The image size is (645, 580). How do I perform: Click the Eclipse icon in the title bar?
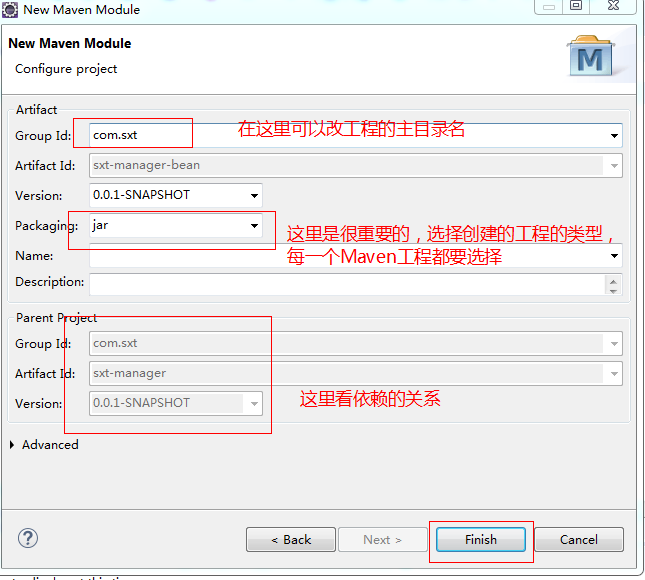[10, 10]
